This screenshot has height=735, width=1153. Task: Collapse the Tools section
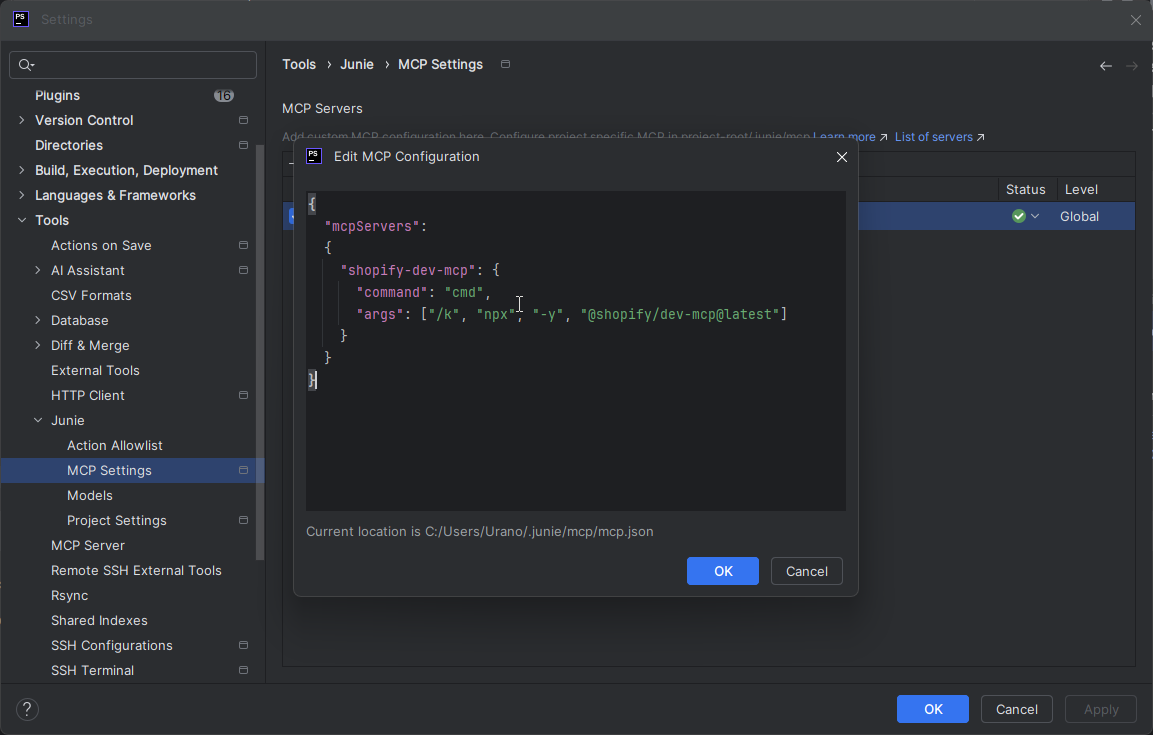pos(21,220)
